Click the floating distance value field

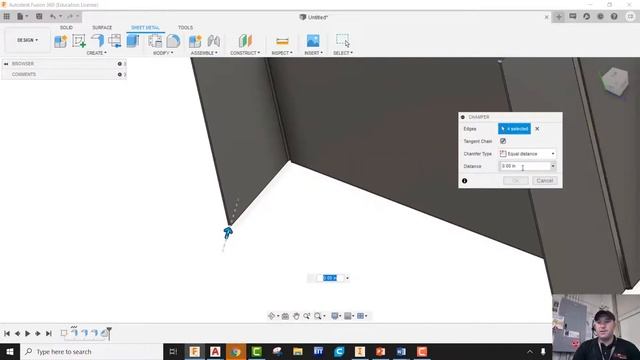coord(330,278)
